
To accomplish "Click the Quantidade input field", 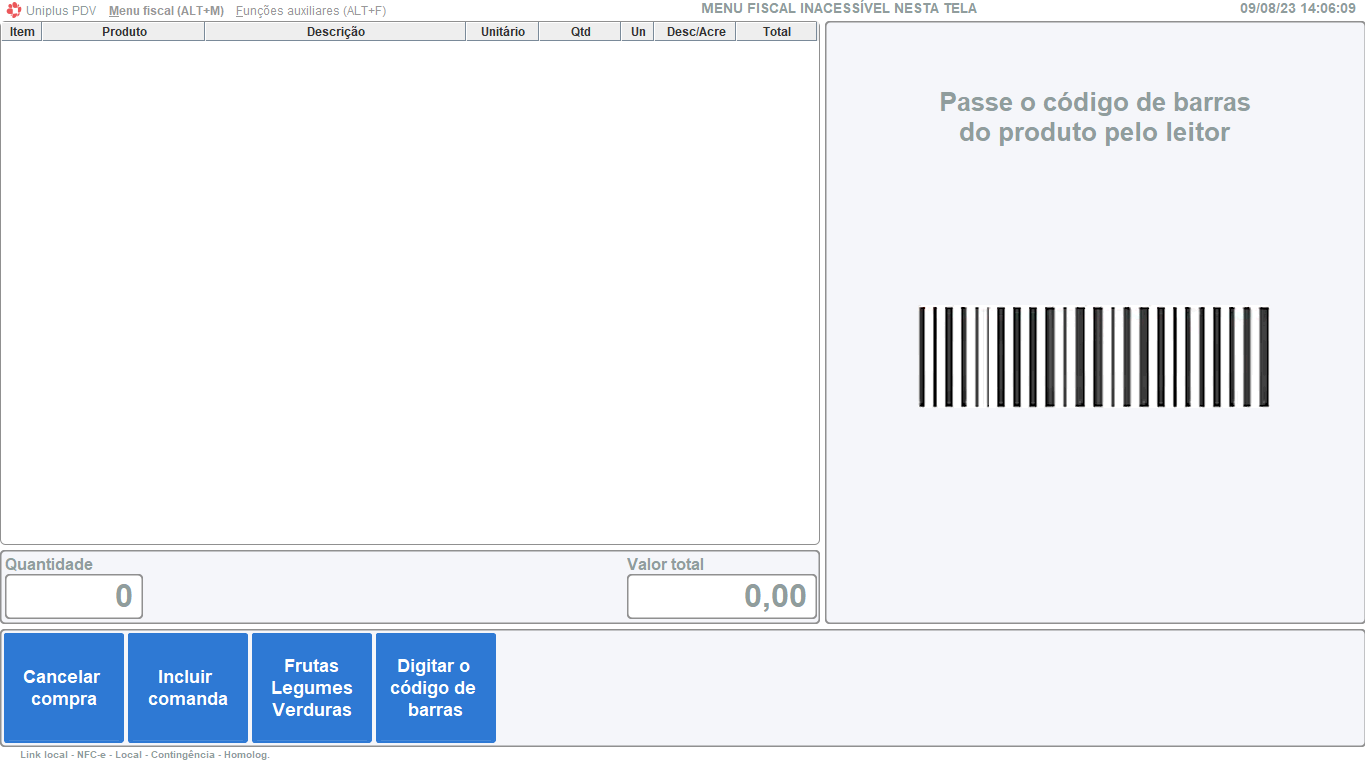I will tap(74, 597).
